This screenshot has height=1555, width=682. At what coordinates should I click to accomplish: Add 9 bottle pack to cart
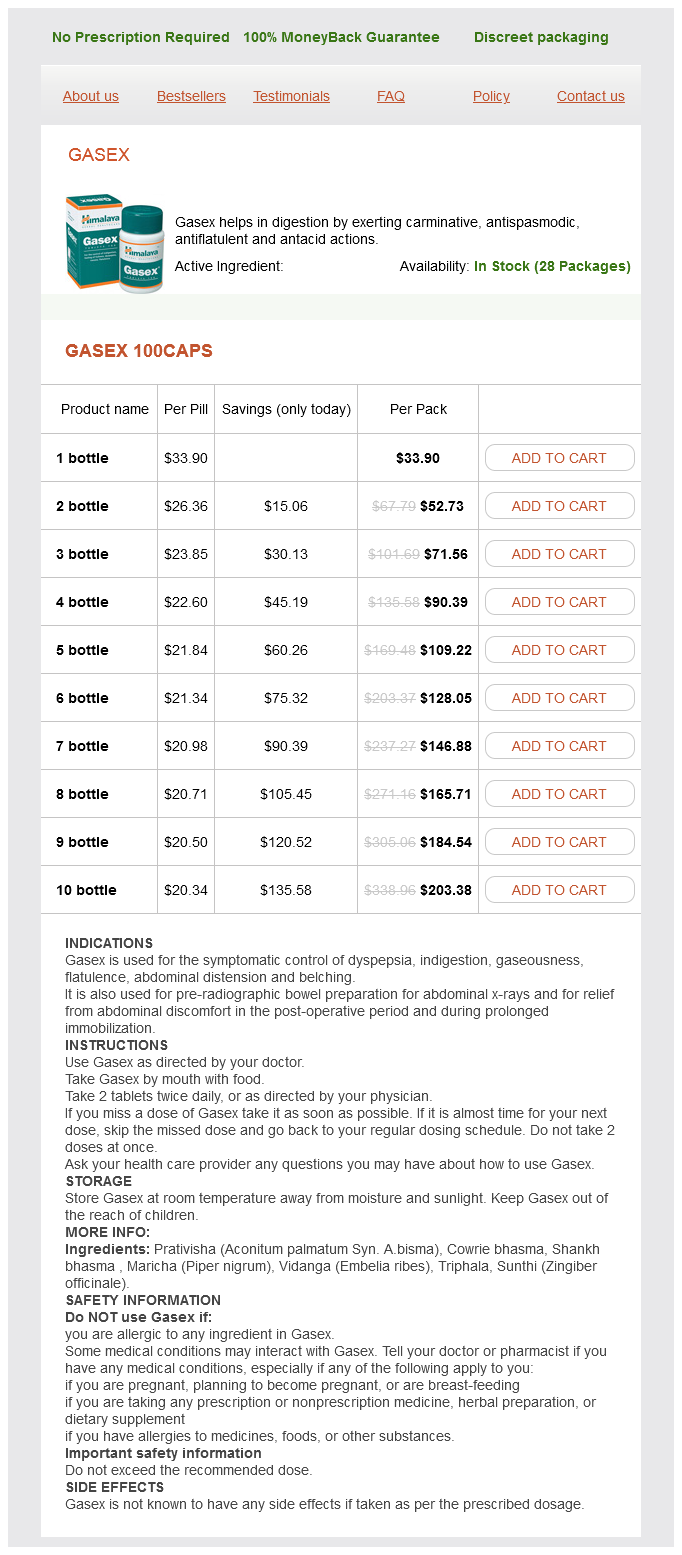[x=559, y=842]
